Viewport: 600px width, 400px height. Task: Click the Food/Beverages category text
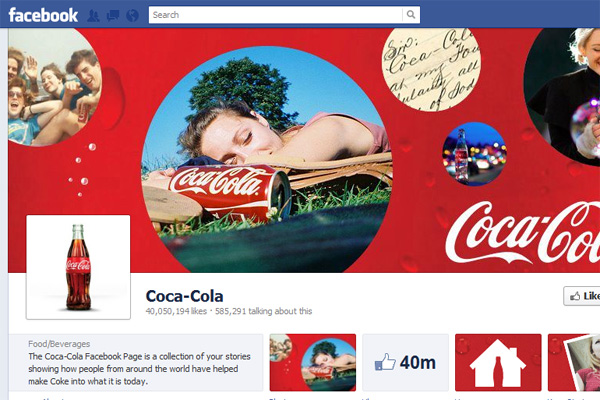[x=59, y=344]
